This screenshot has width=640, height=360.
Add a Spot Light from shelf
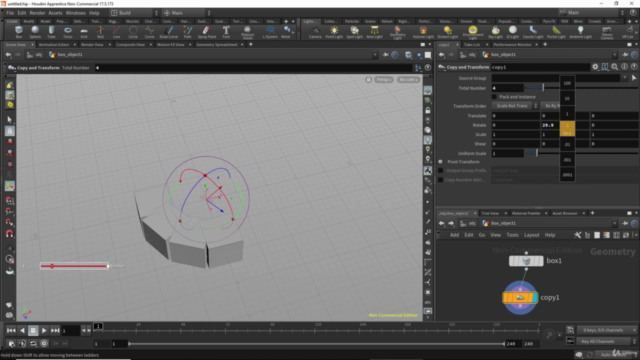tap(355, 32)
